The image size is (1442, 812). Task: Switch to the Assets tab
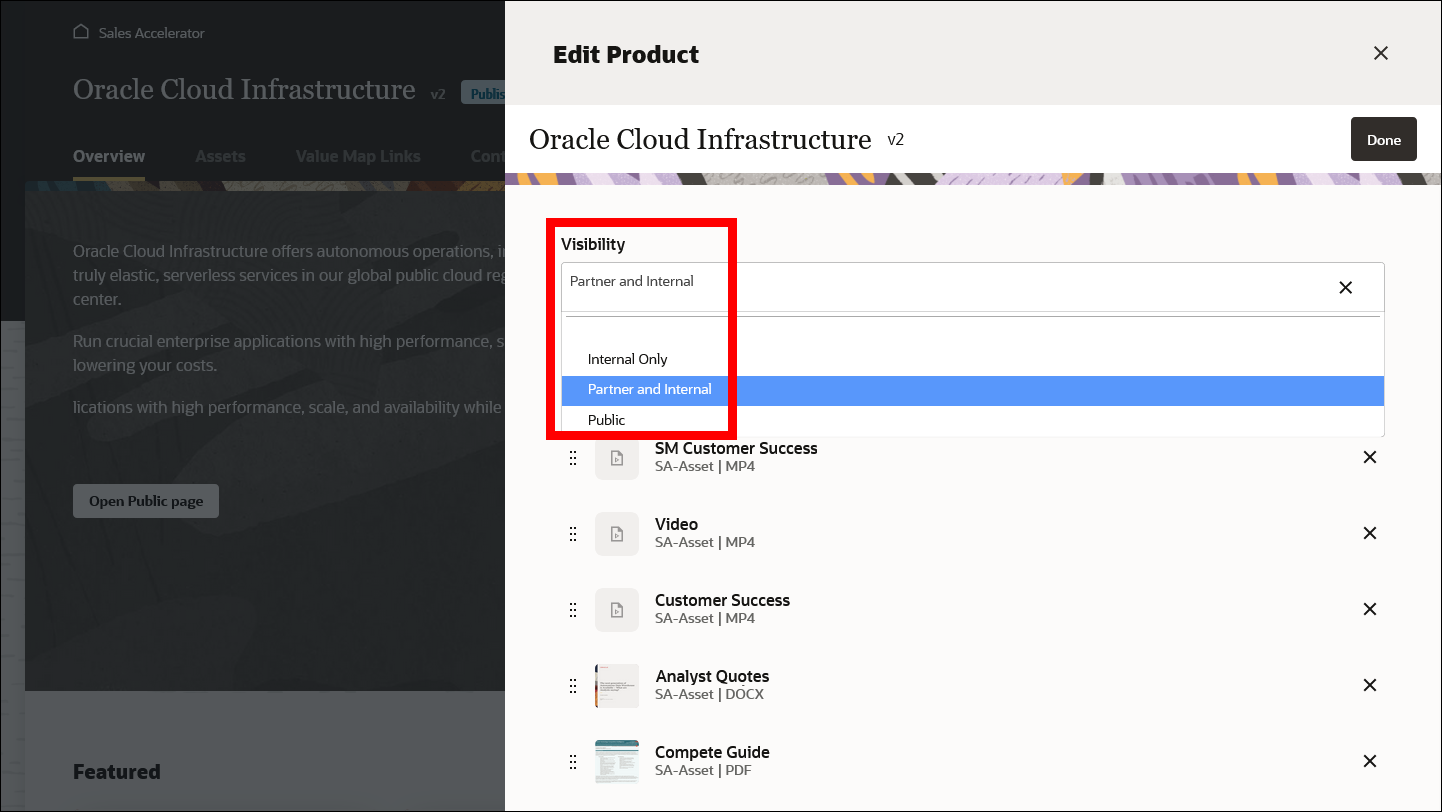coord(220,156)
